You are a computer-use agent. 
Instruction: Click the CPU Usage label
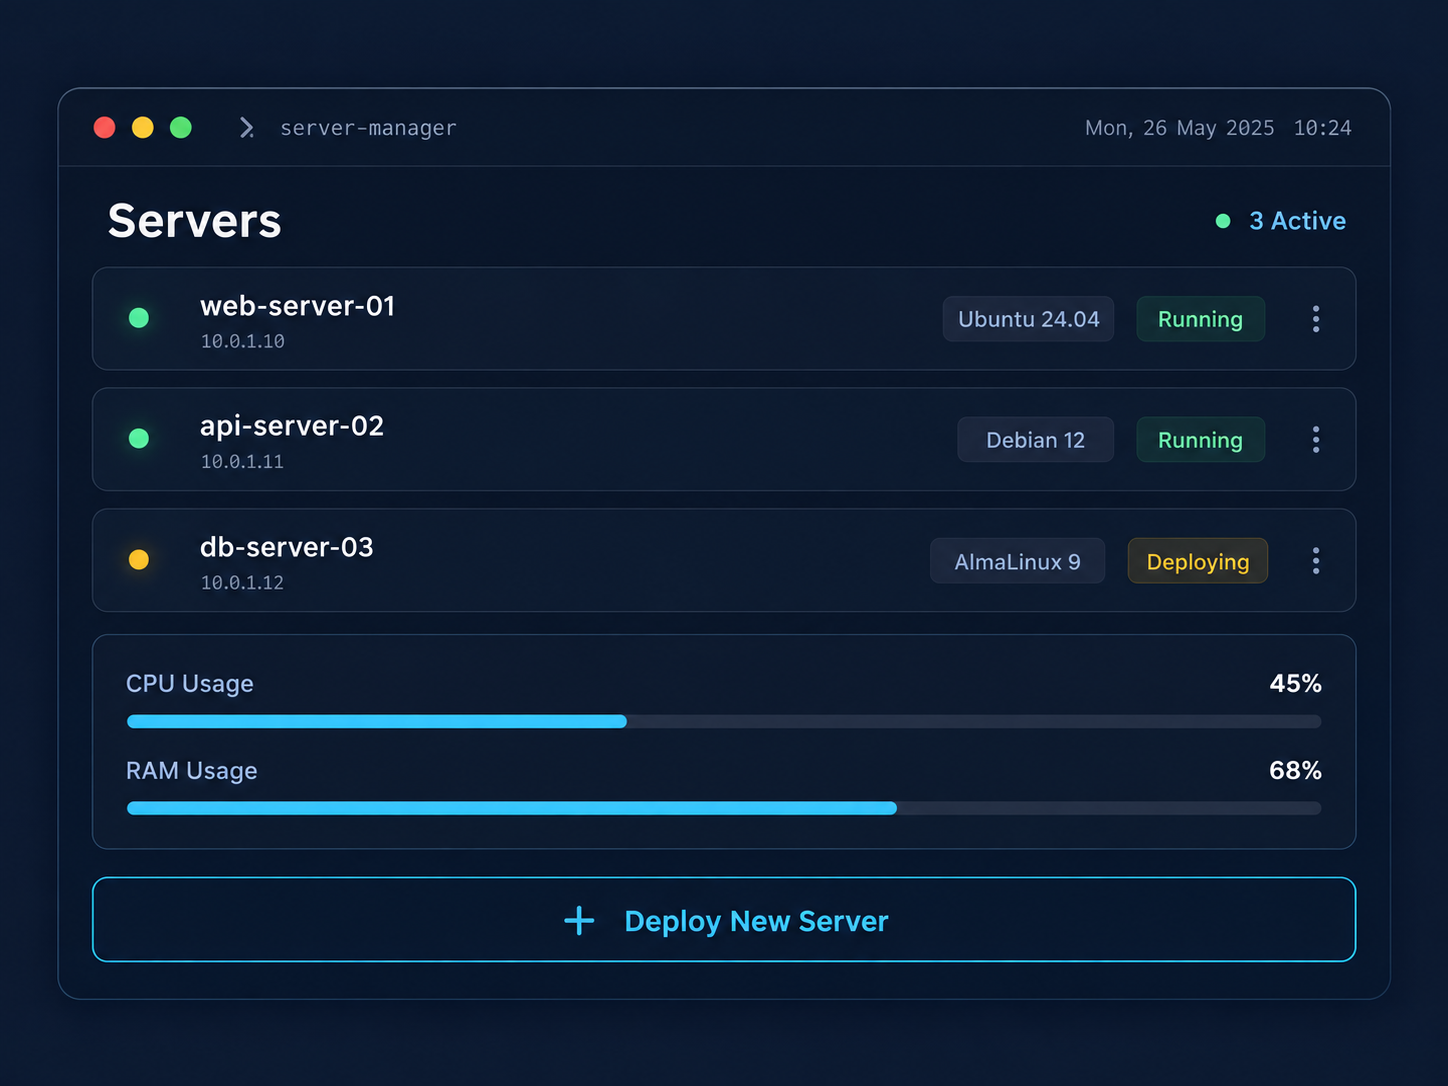tap(190, 684)
